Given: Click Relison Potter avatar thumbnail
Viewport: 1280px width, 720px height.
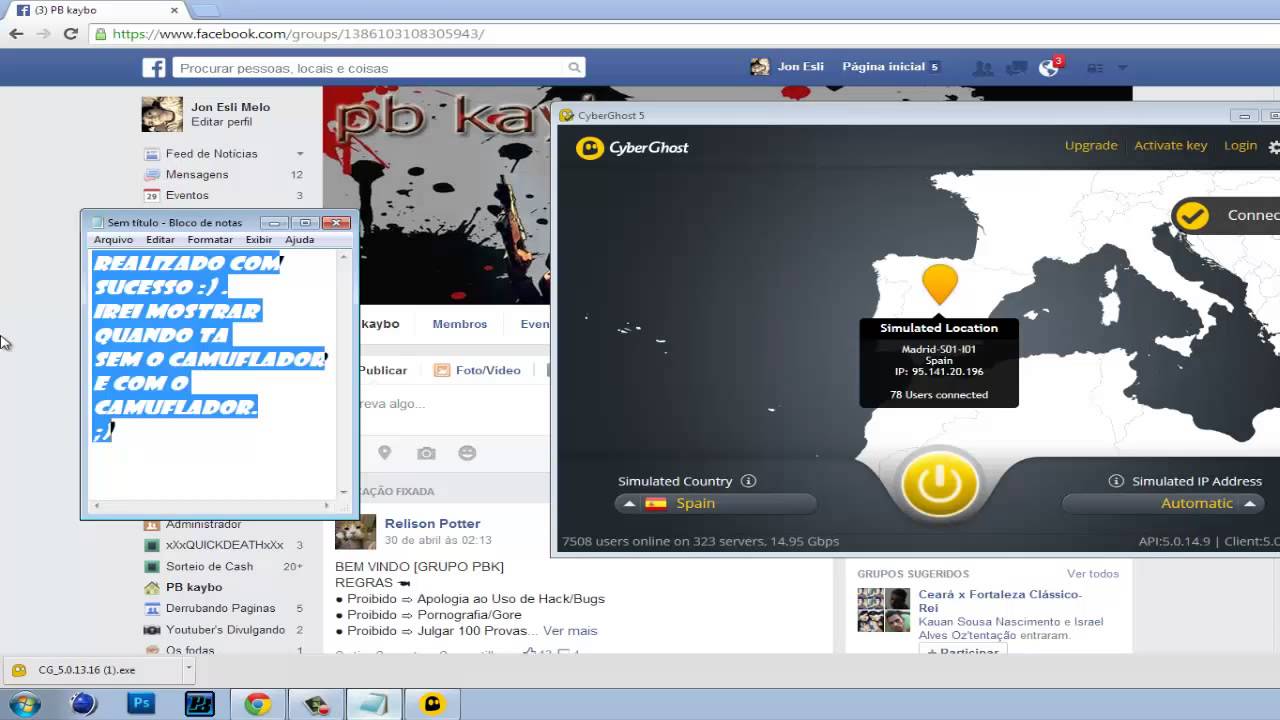Looking at the screenshot, I should [x=355, y=532].
